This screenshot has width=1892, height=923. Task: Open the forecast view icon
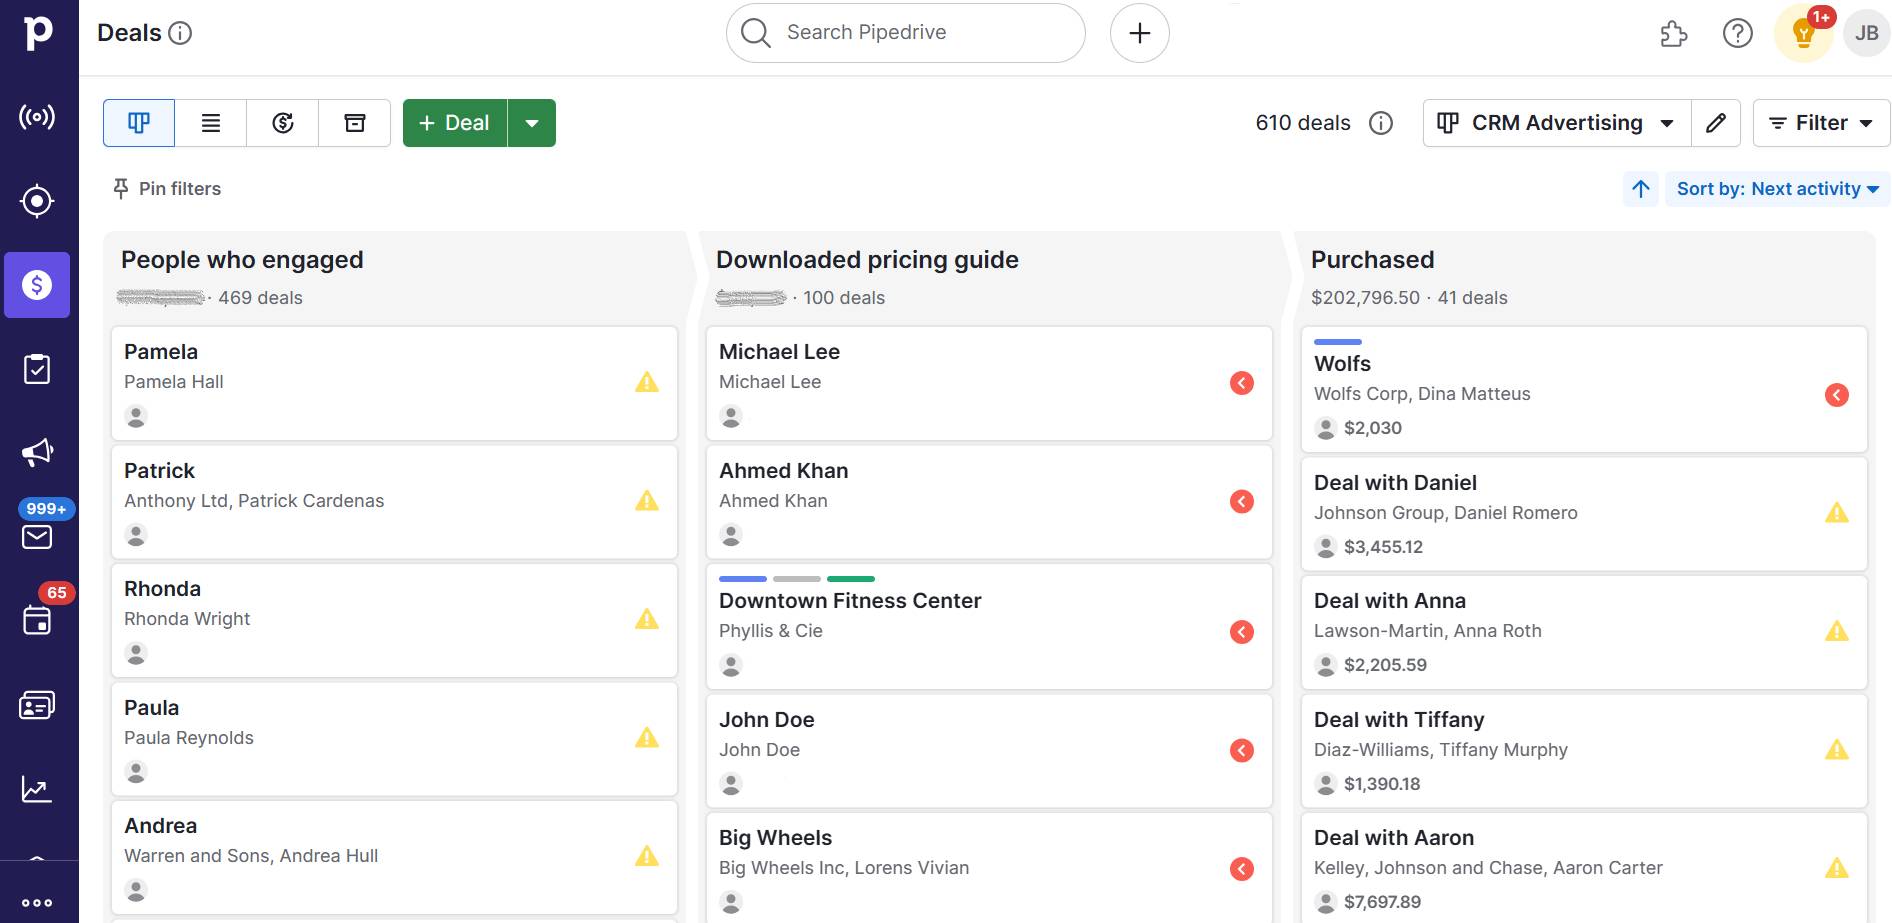(281, 122)
